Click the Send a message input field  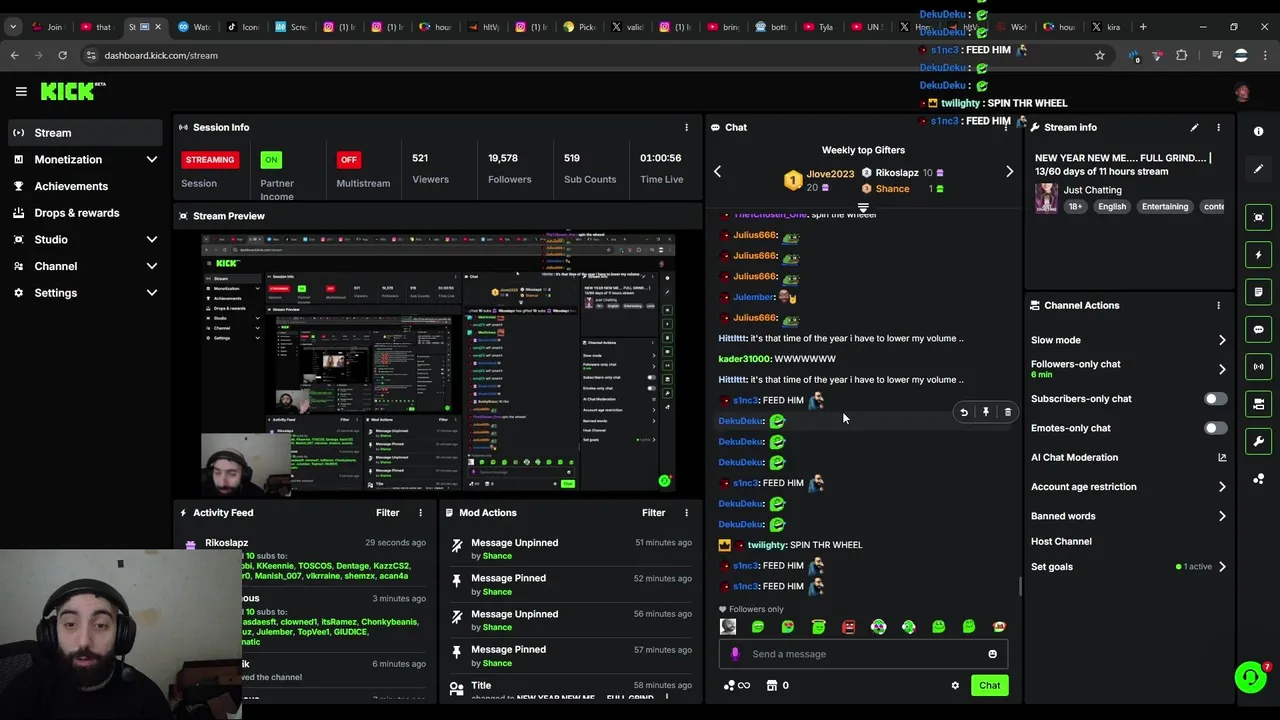tap(864, 654)
